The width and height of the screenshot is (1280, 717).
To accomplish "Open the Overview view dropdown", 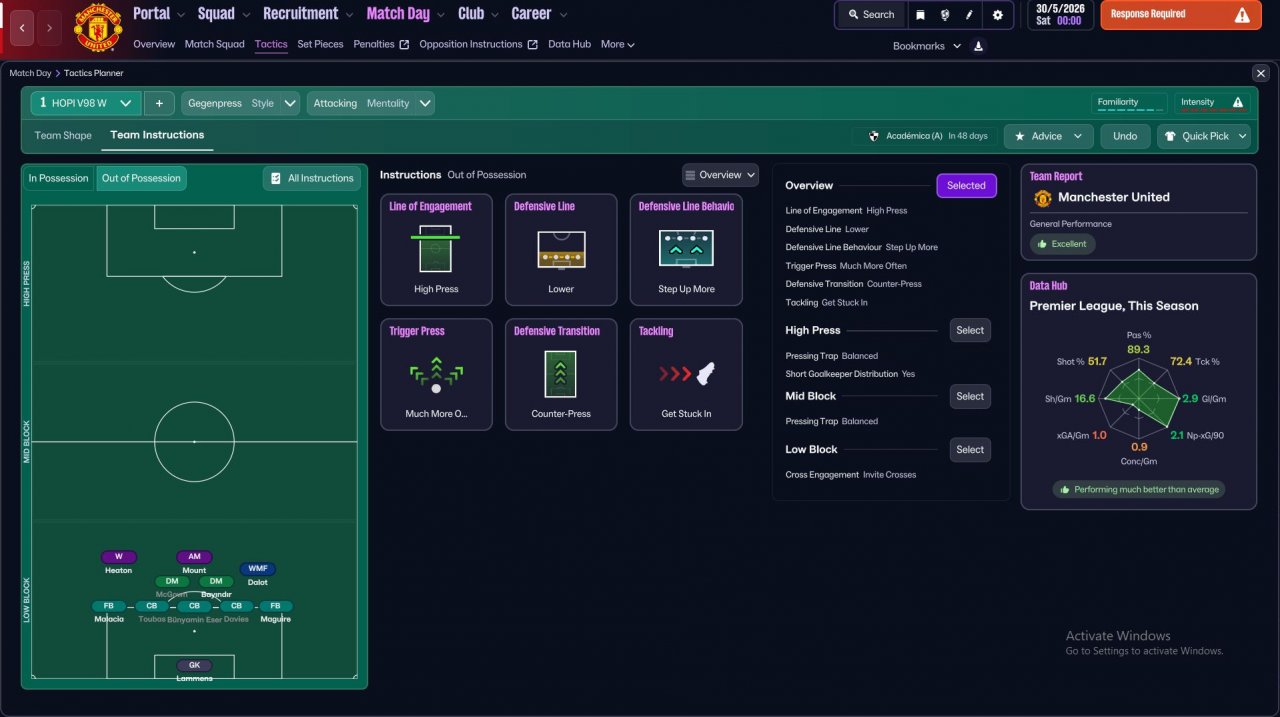I will pos(720,175).
